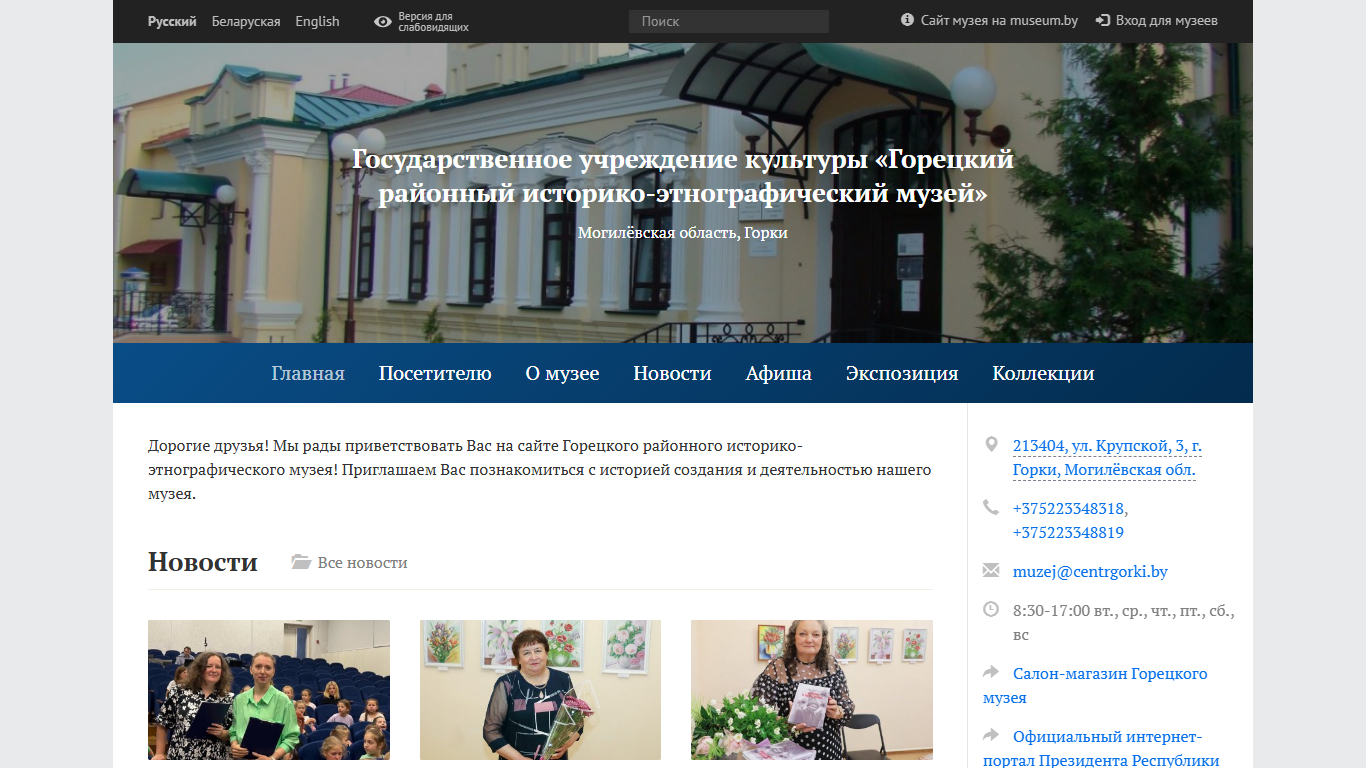Image resolution: width=1366 pixels, height=768 pixels.
Task: Click the eye icon for visually impaired version
Action: click(x=382, y=21)
